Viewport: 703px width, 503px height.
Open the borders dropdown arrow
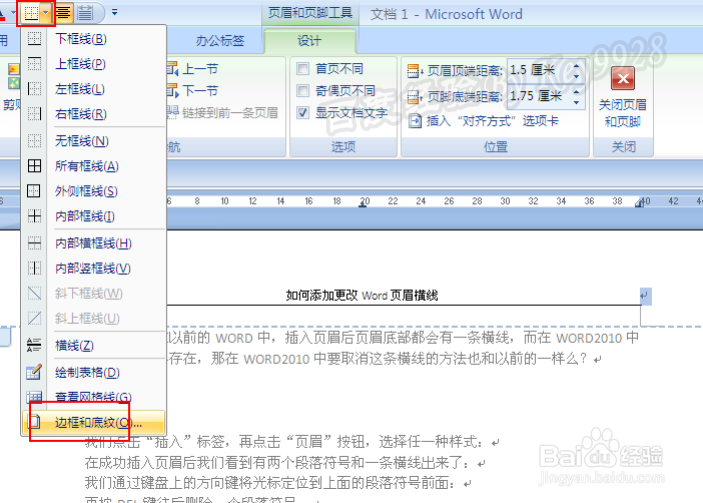tap(46, 13)
